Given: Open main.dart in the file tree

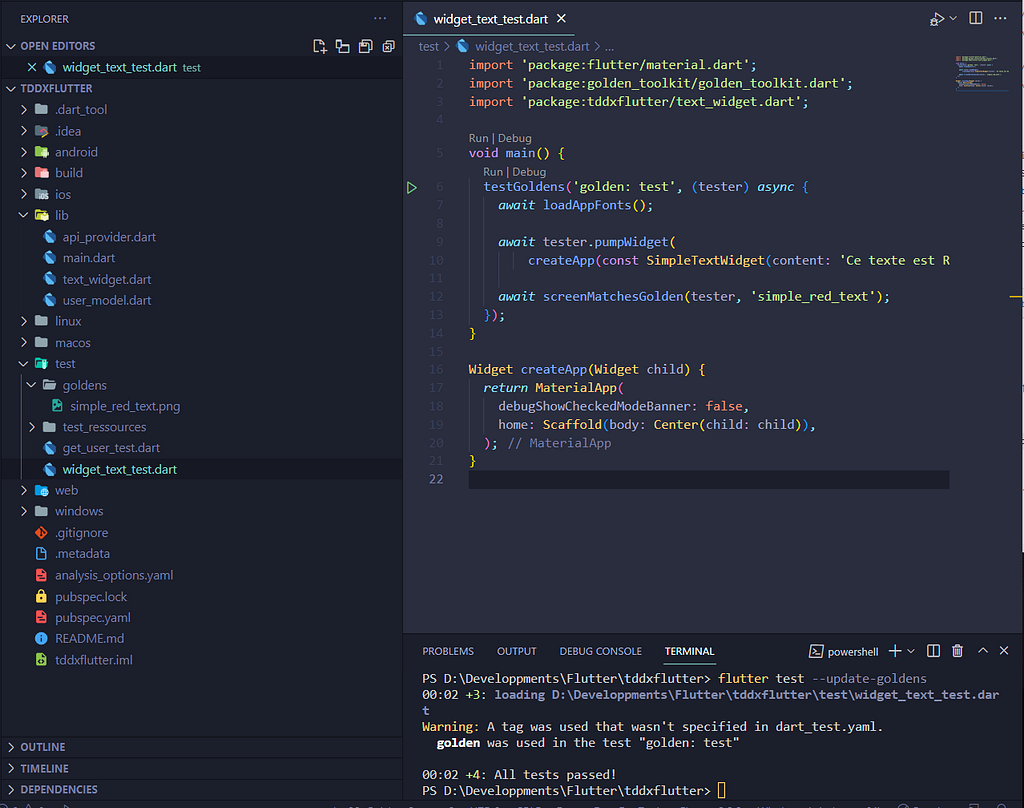Looking at the screenshot, I should 201,258.
